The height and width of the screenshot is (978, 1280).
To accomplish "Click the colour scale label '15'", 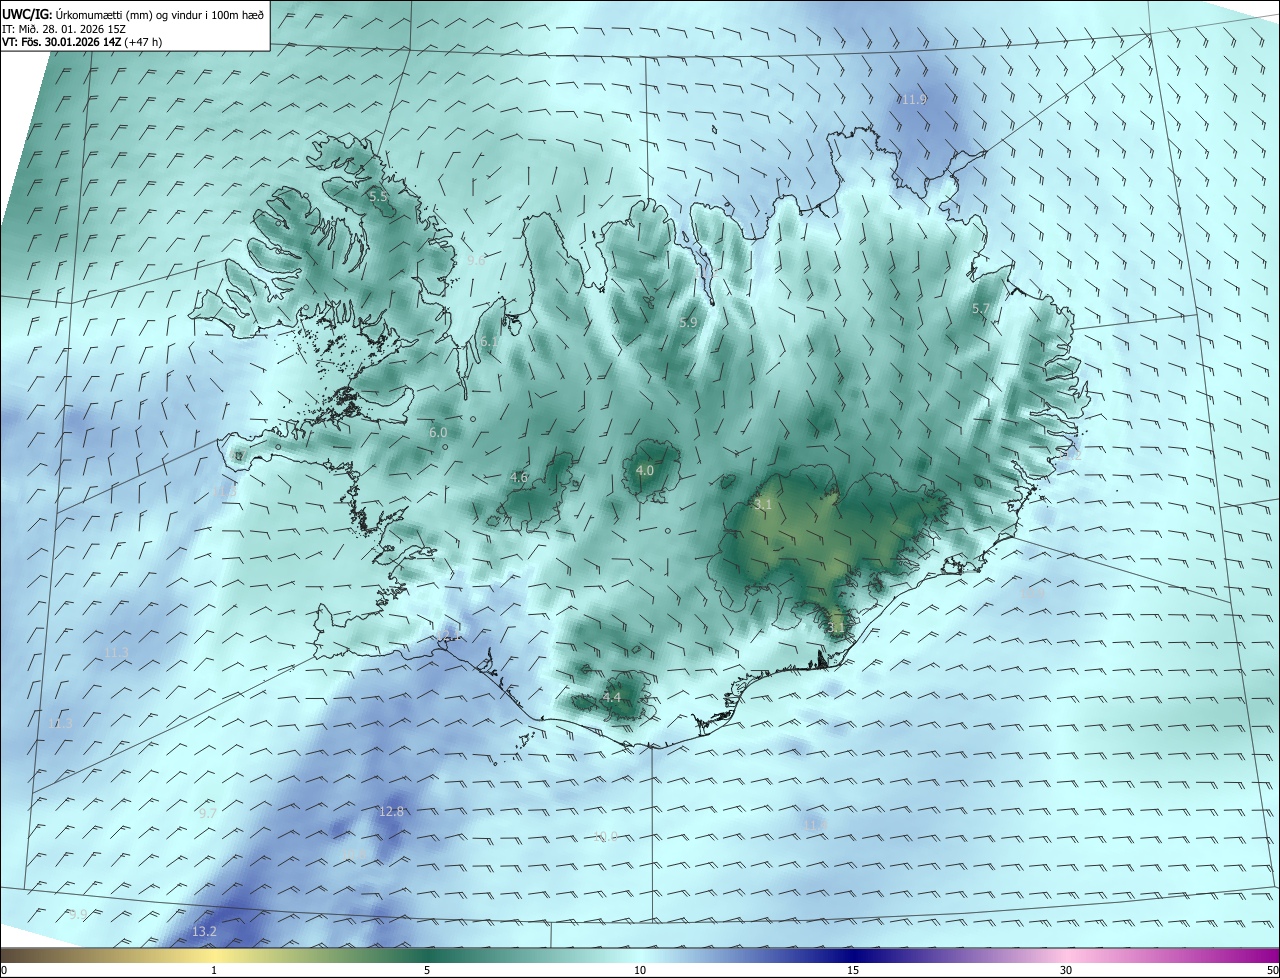I will 853,970.
